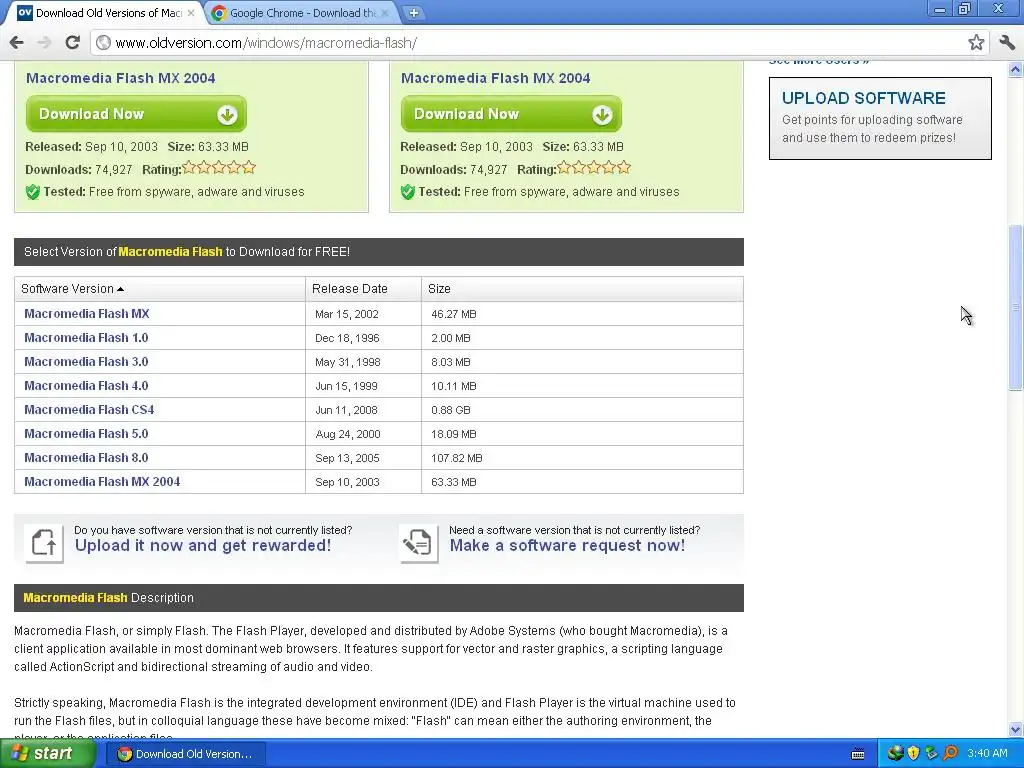Switch to the Google Chrome download tab
The height and width of the screenshot is (768, 1024).
coord(301,13)
